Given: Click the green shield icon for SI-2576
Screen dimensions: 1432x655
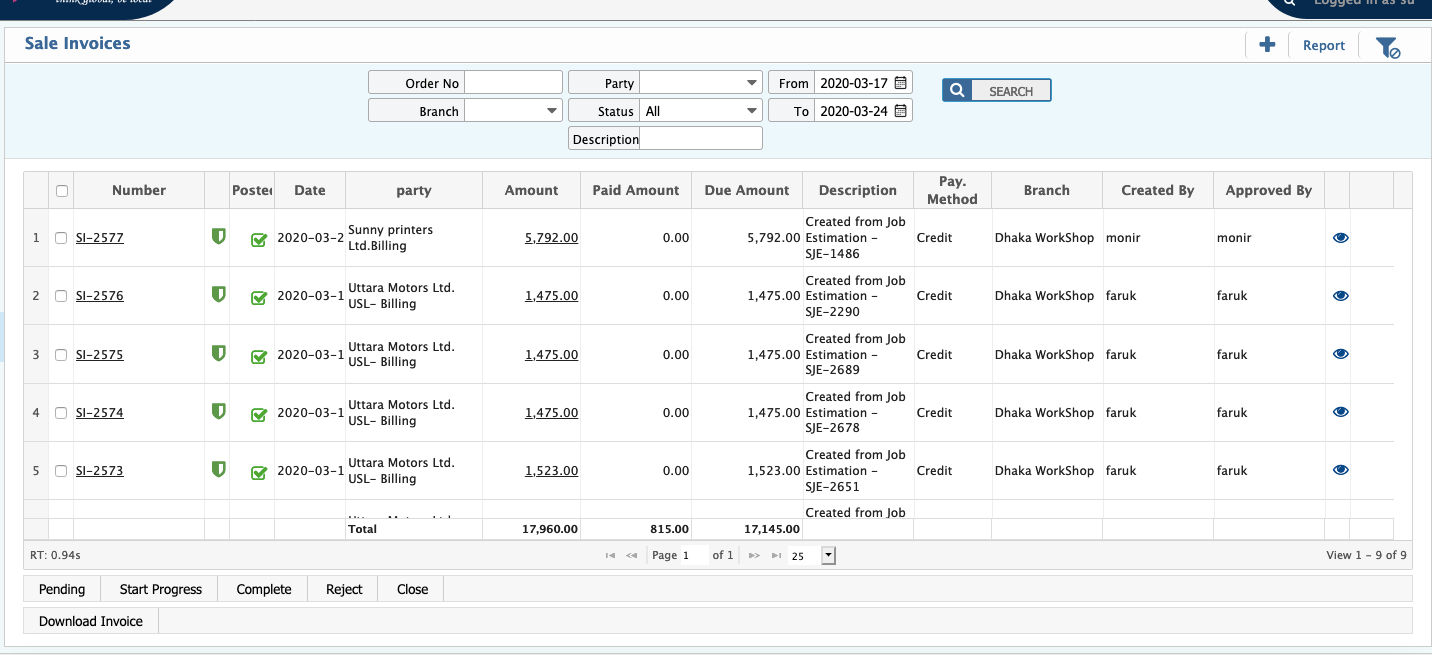Looking at the screenshot, I should click(217, 295).
